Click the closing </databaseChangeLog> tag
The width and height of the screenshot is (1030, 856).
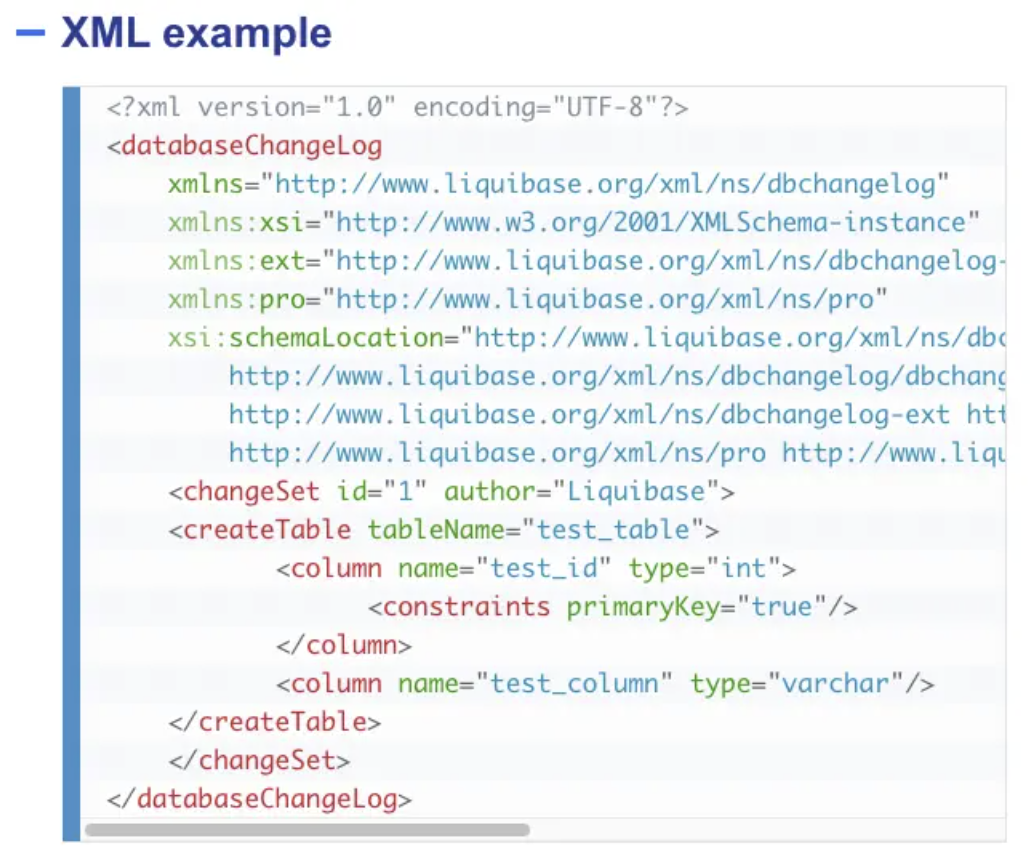coord(259,799)
